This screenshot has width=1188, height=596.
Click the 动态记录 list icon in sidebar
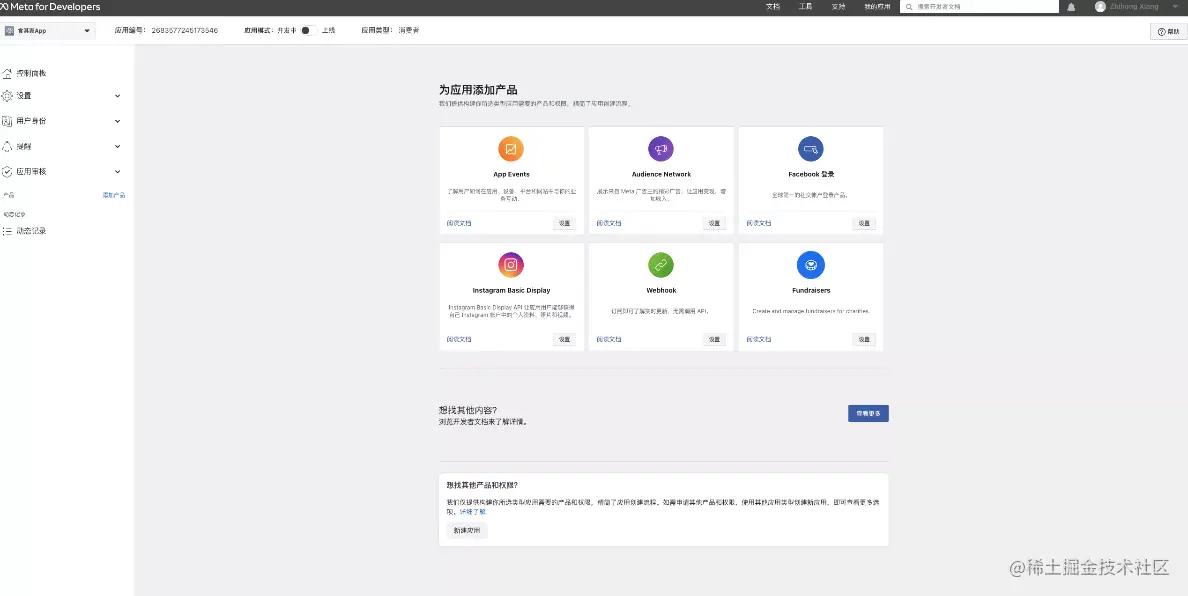(8, 231)
